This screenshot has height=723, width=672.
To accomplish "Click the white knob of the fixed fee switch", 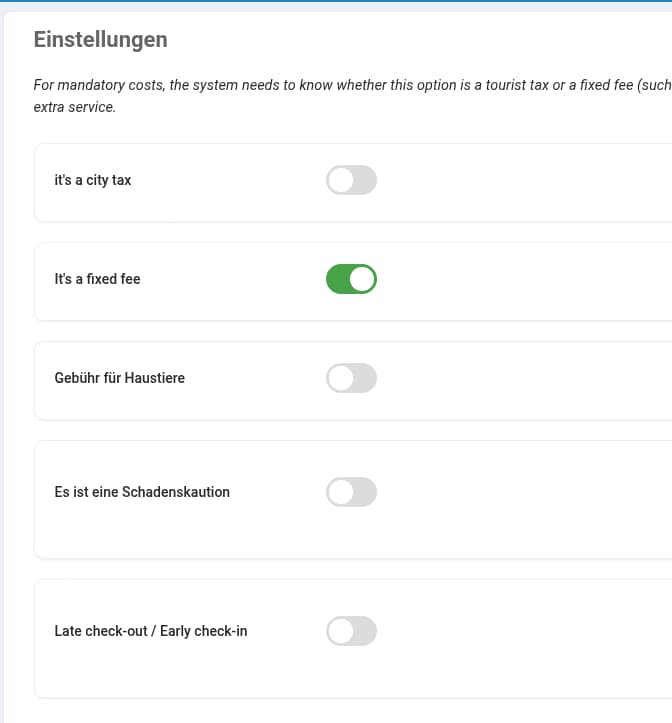I will pos(363,279).
